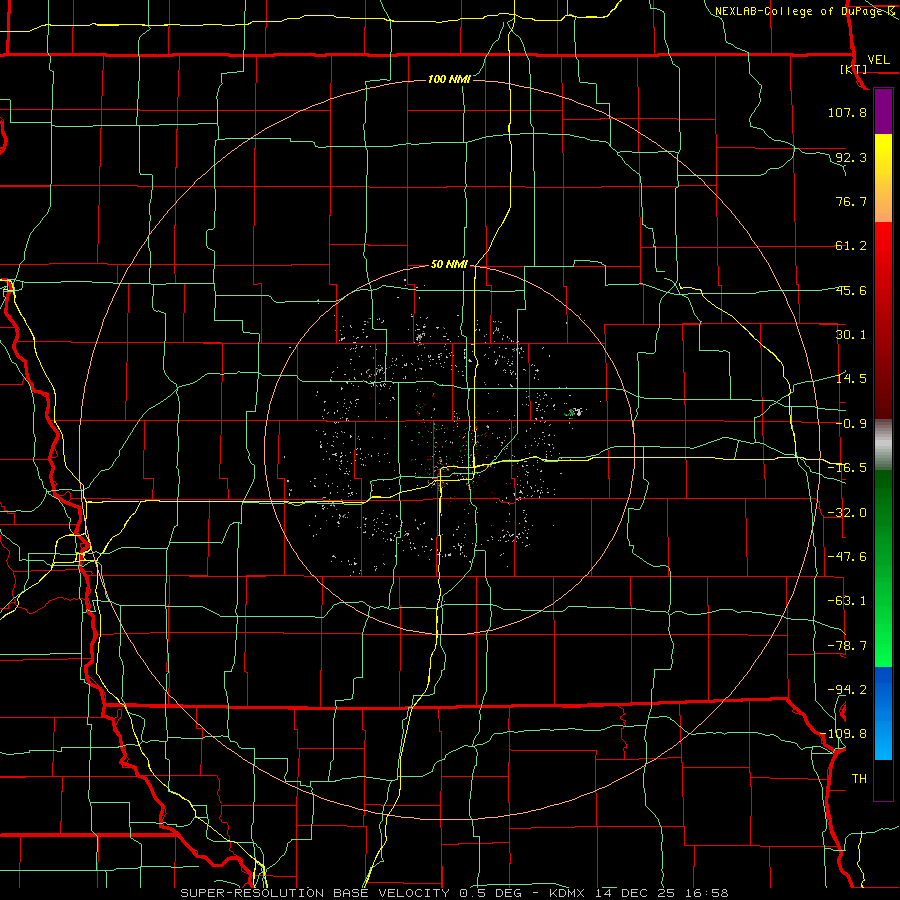Click the yellow-orange segment of the color bar
The width and height of the screenshot is (900, 900).
click(883, 178)
